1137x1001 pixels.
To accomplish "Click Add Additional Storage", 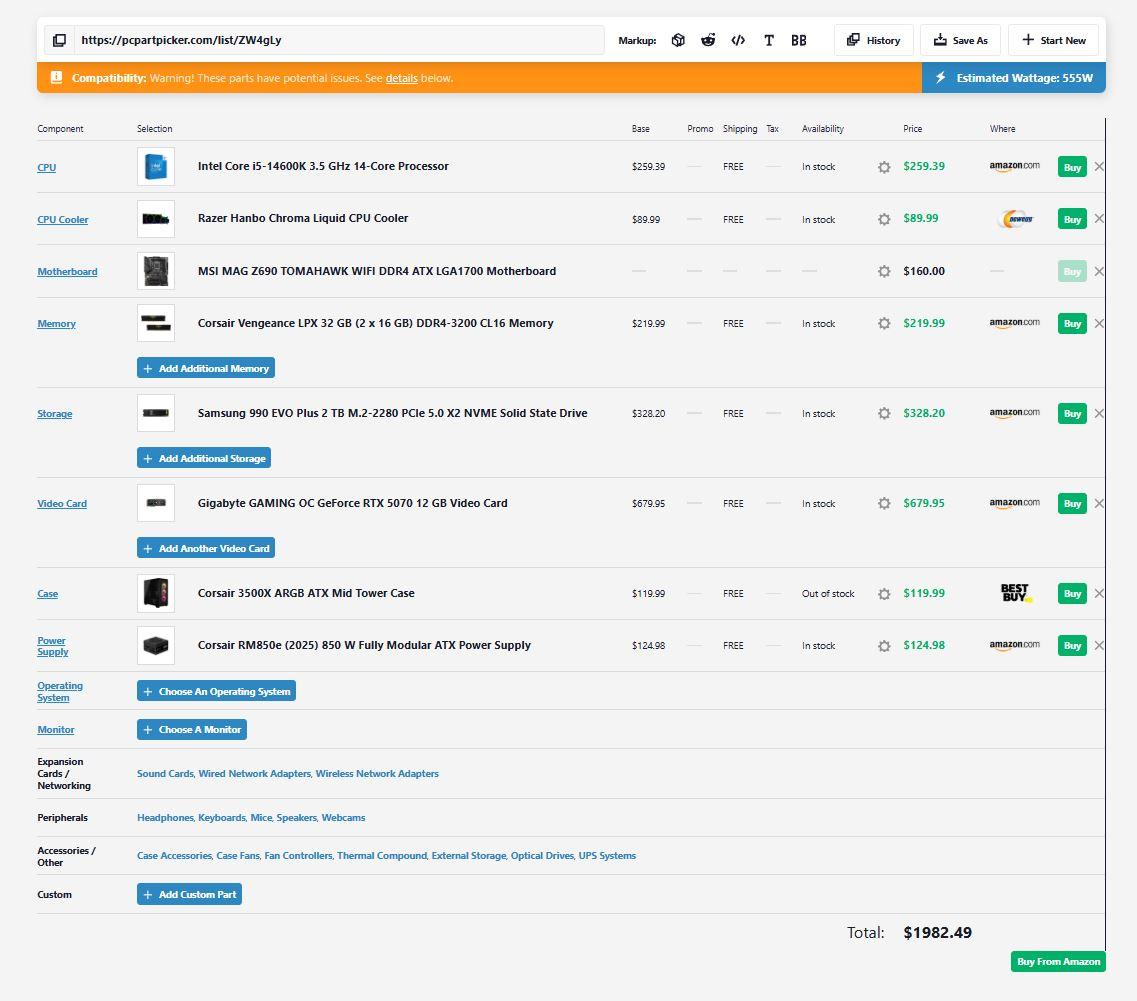I will [204, 458].
